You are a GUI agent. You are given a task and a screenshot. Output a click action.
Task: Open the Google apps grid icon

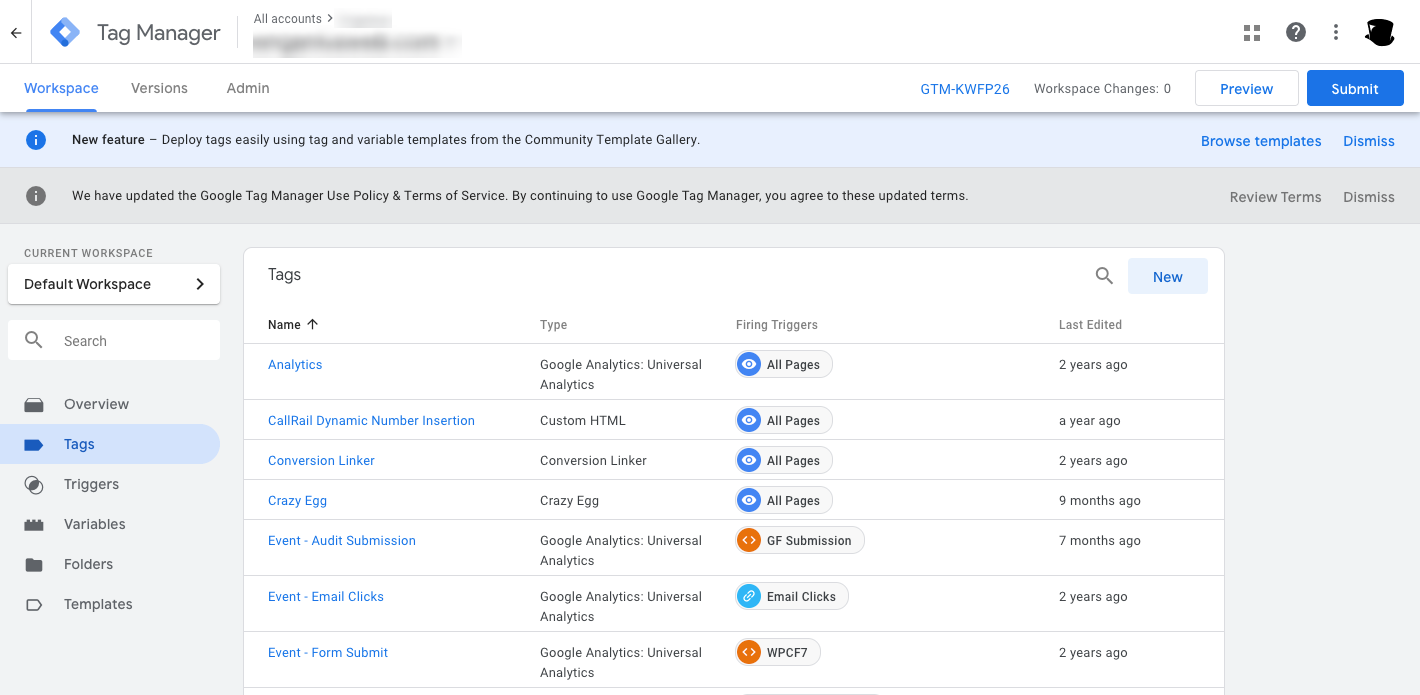(1252, 32)
